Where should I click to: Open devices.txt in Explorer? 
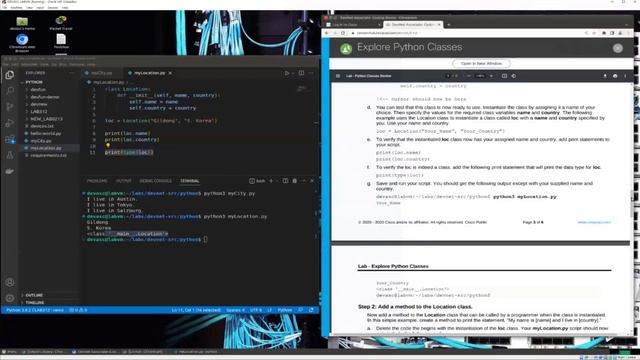(42, 126)
